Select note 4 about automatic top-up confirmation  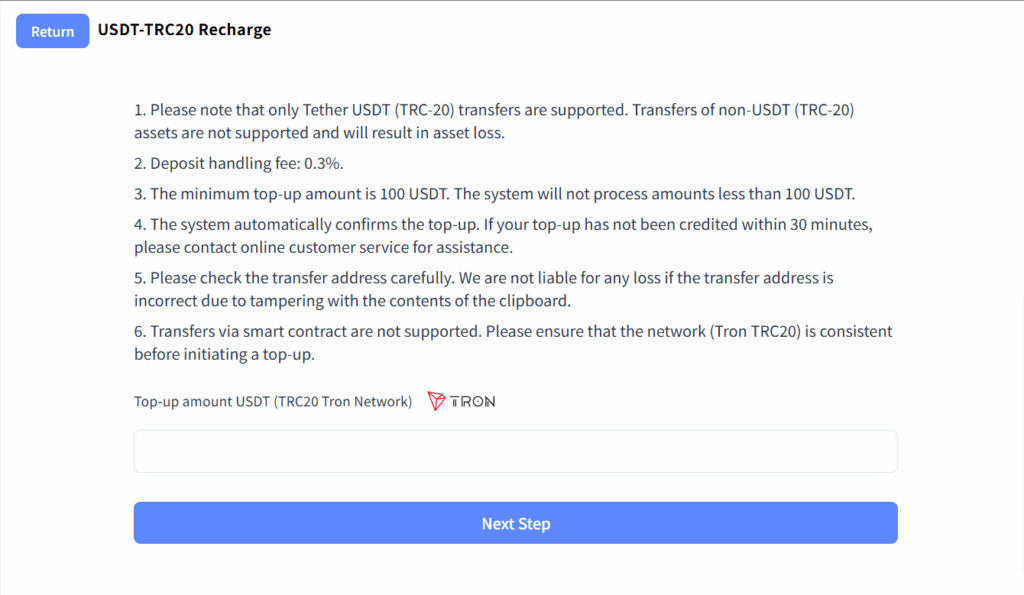pos(504,236)
